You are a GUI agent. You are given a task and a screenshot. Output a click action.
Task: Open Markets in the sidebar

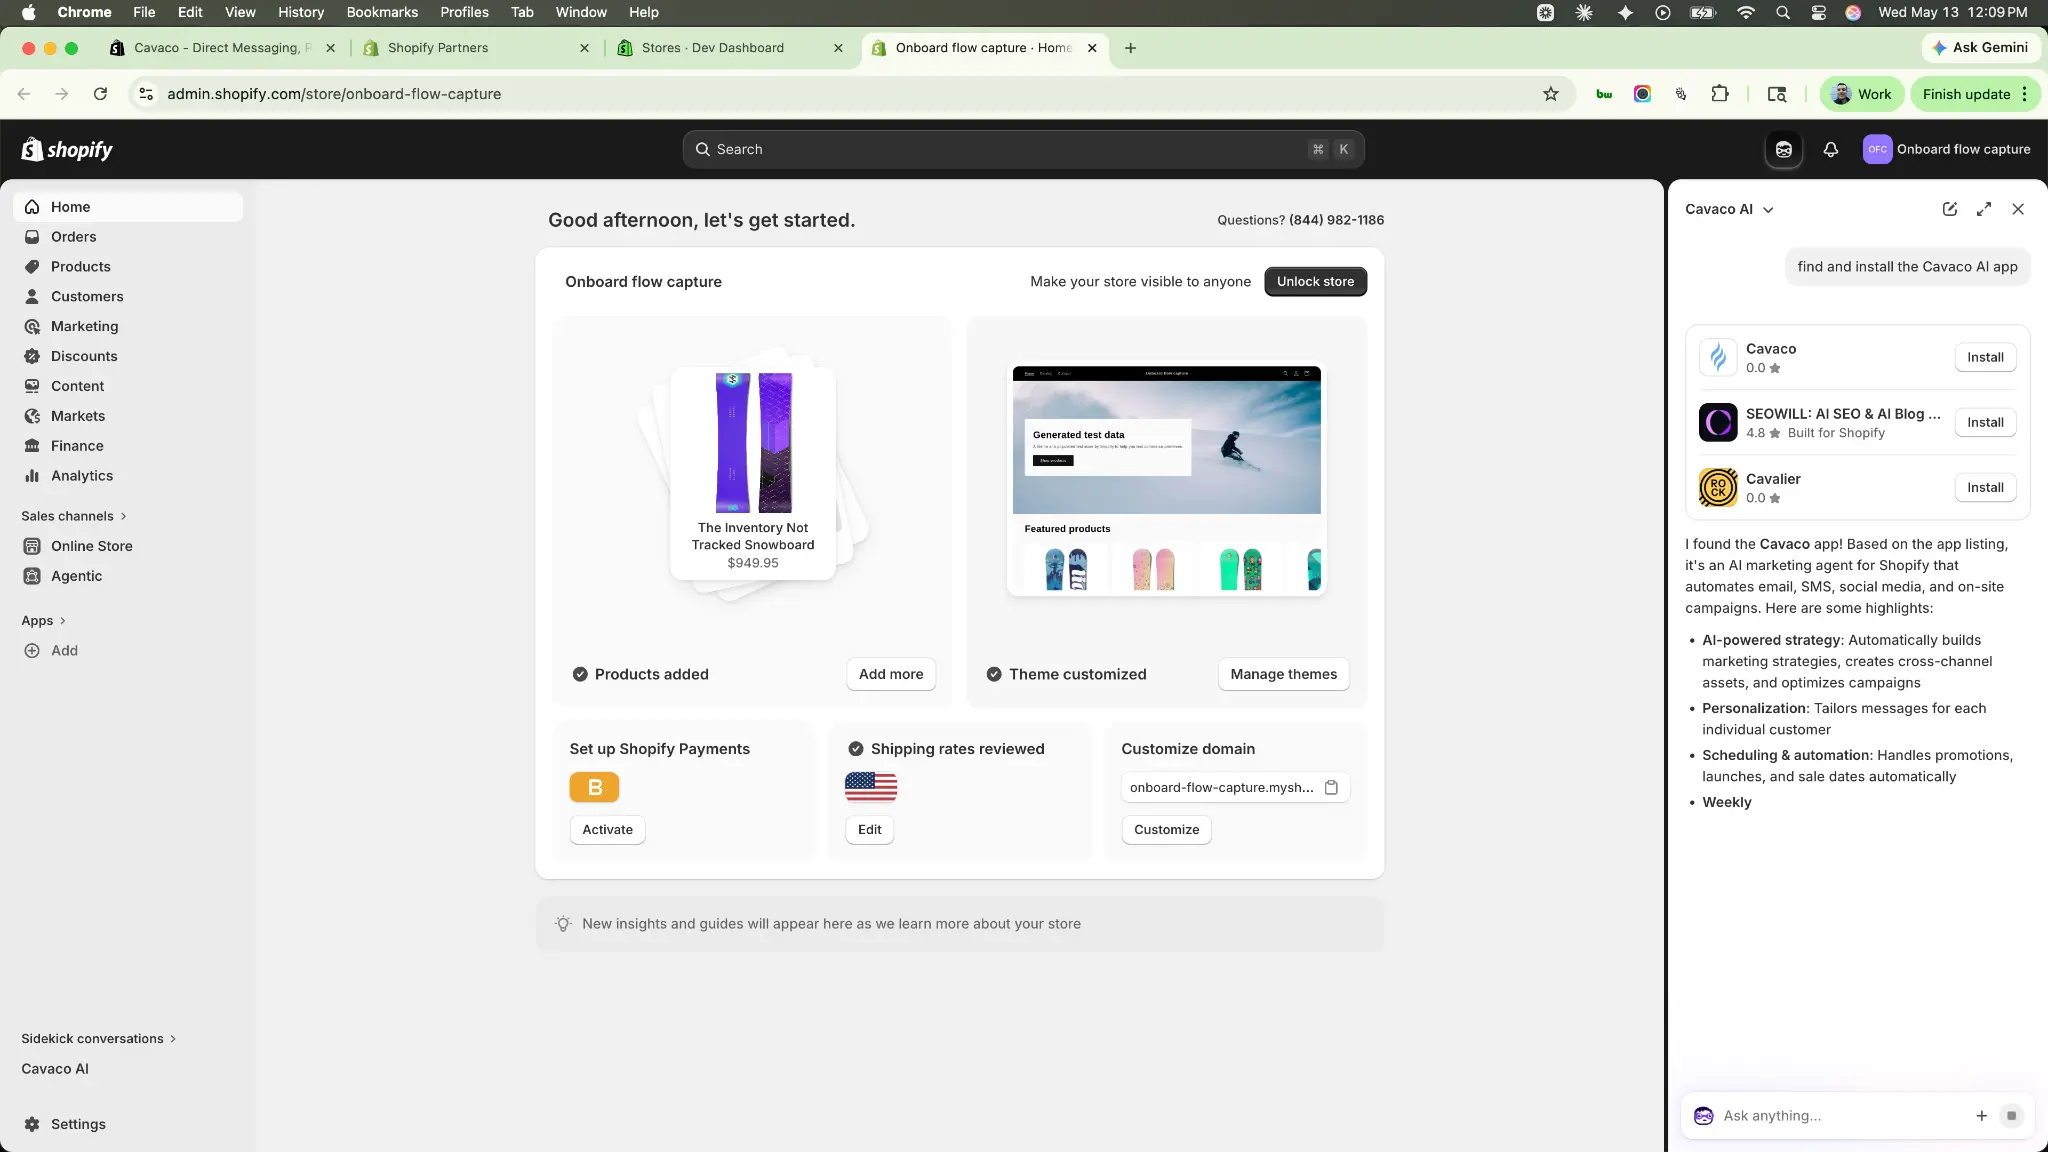(x=128, y=416)
